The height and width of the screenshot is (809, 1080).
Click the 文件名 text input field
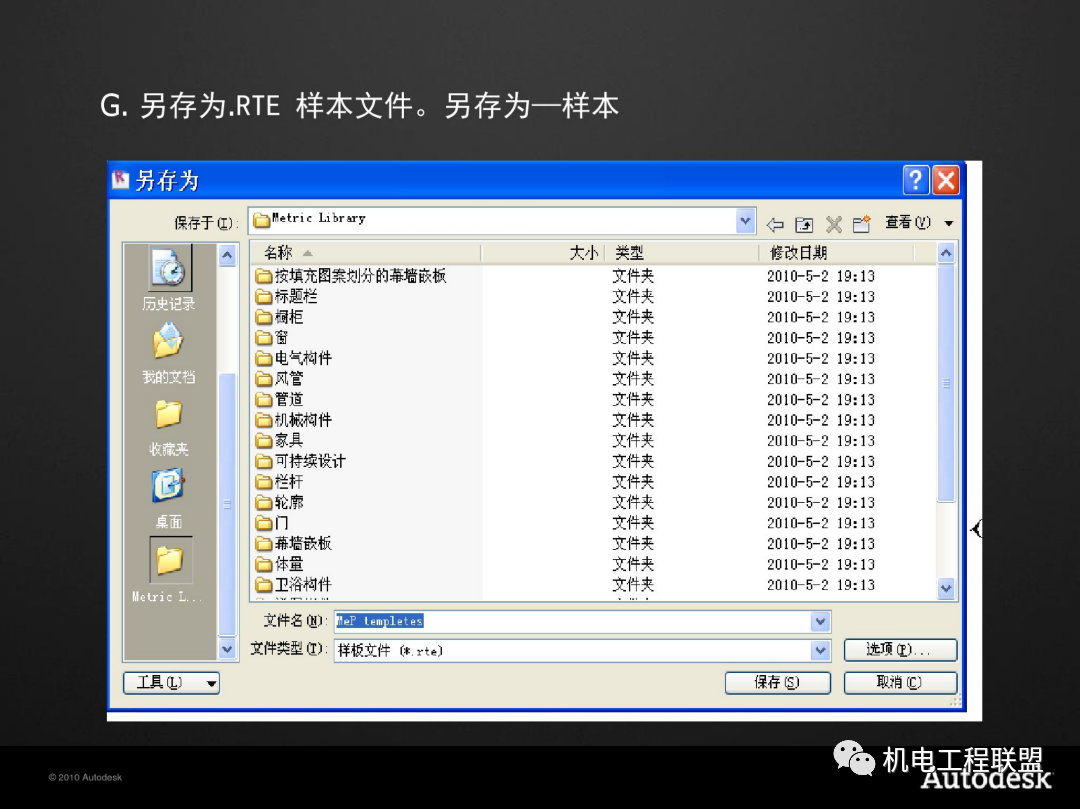pos(573,622)
